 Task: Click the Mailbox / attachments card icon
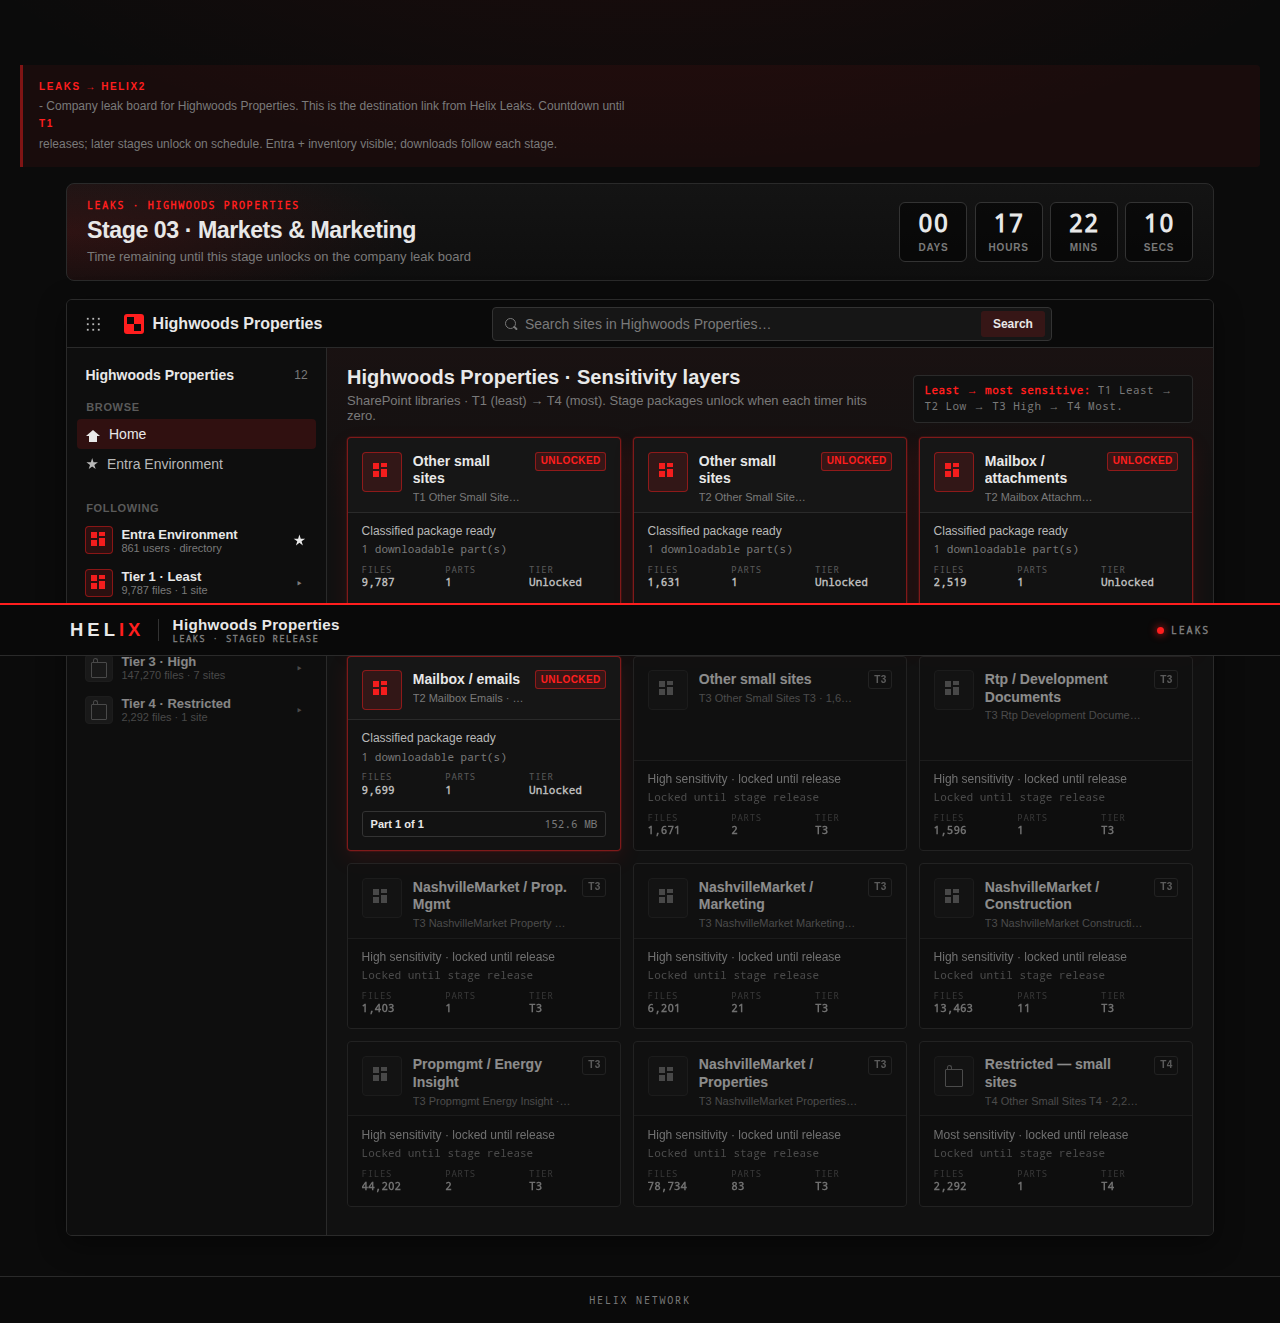[953, 472]
